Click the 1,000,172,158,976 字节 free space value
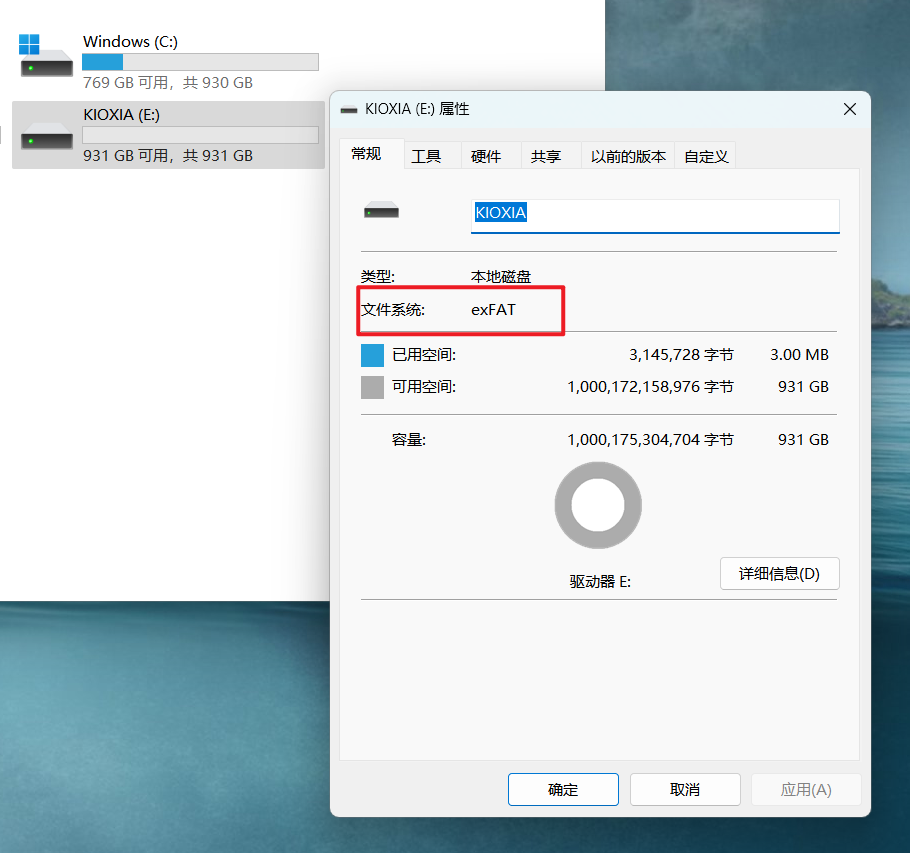The height and width of the screenshot is (853, 910). [x=650, y=386]
